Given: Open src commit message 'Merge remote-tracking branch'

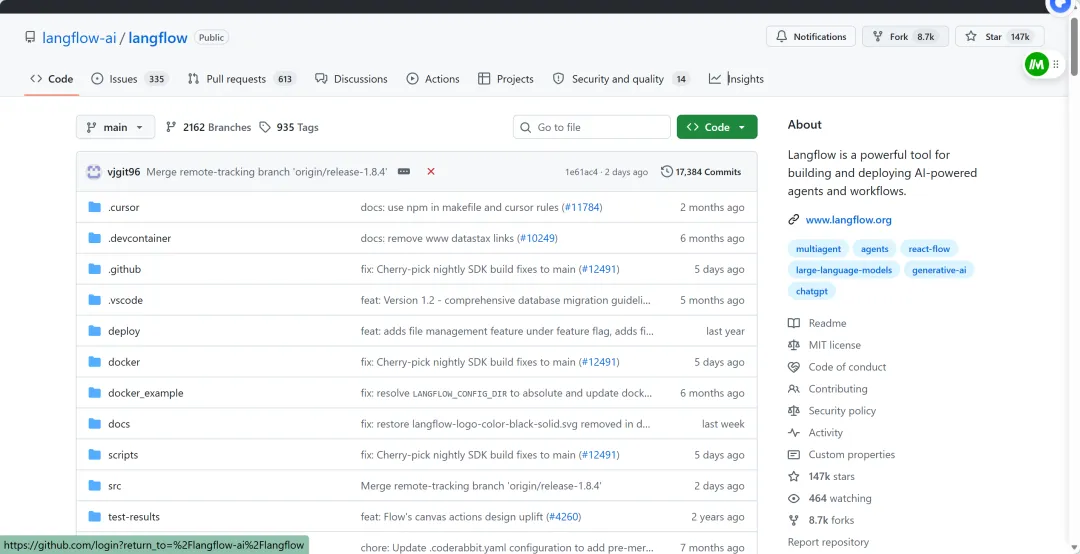Looking at the screenshot, I should [481, 486].
